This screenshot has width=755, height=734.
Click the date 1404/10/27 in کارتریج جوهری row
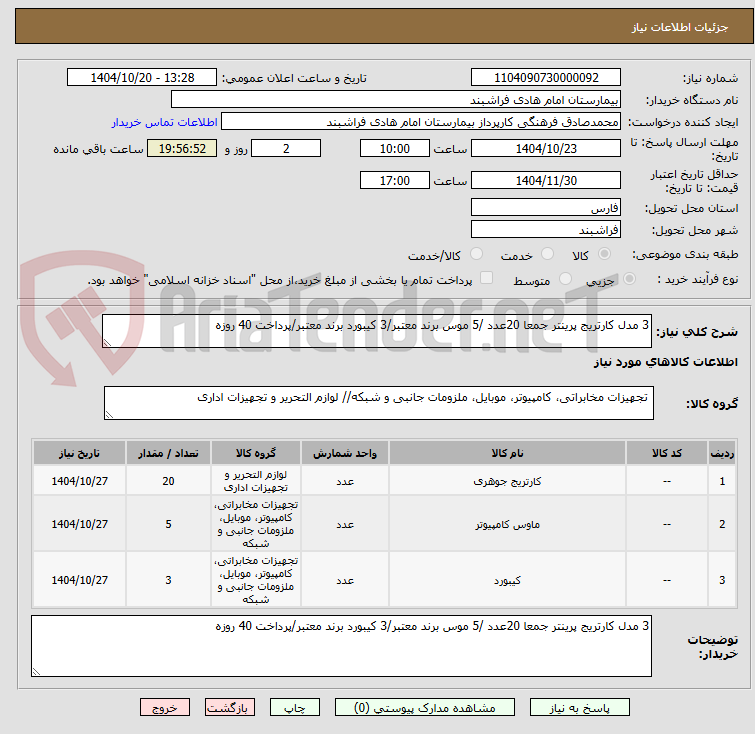(x=79, y=481)
